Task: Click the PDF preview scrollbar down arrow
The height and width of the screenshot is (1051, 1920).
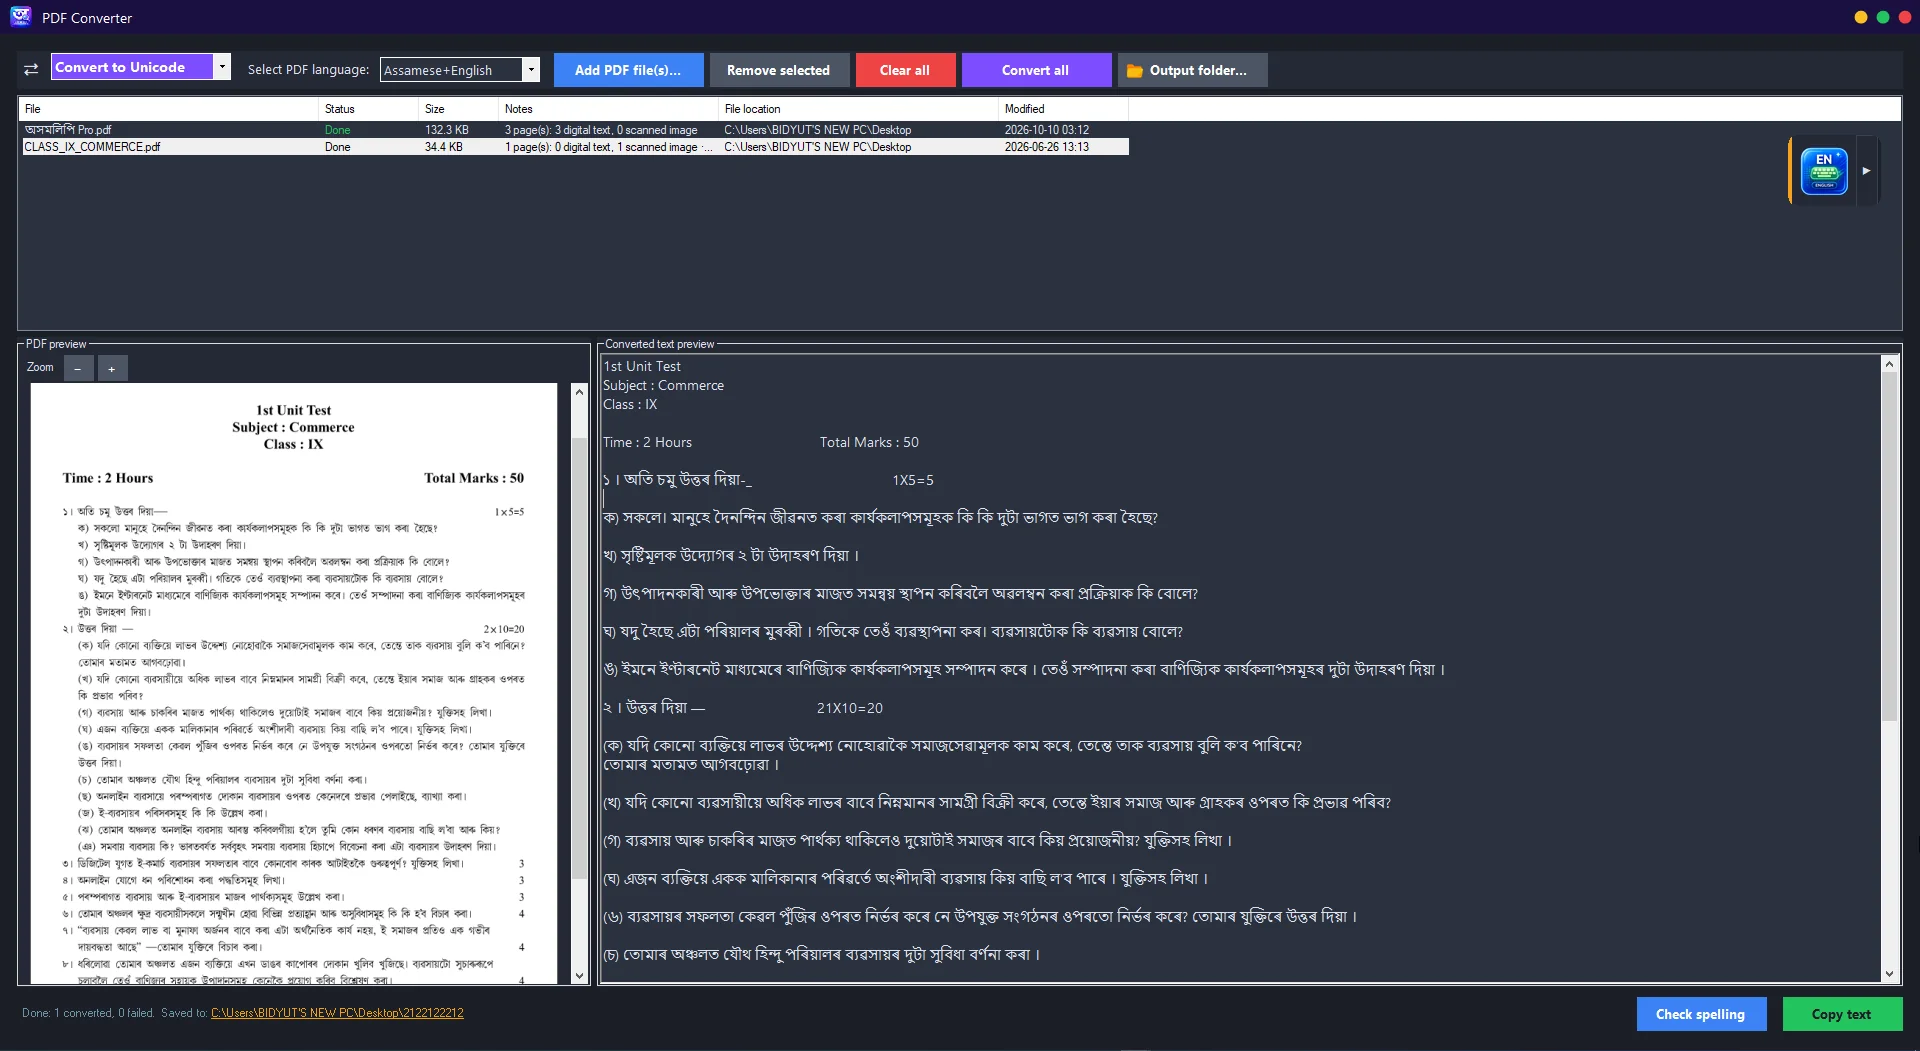Action: 579,975
